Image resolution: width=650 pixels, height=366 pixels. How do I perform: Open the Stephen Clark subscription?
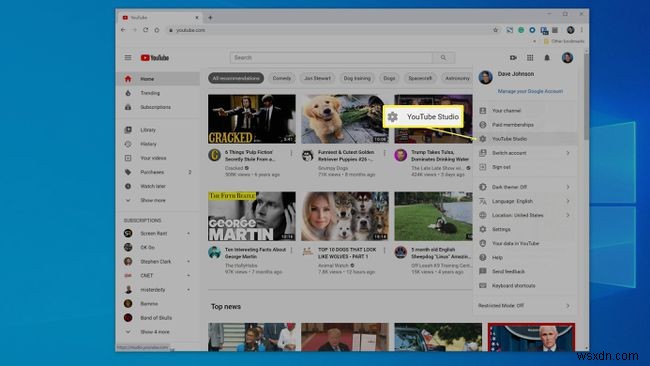[x=158, y=262]
